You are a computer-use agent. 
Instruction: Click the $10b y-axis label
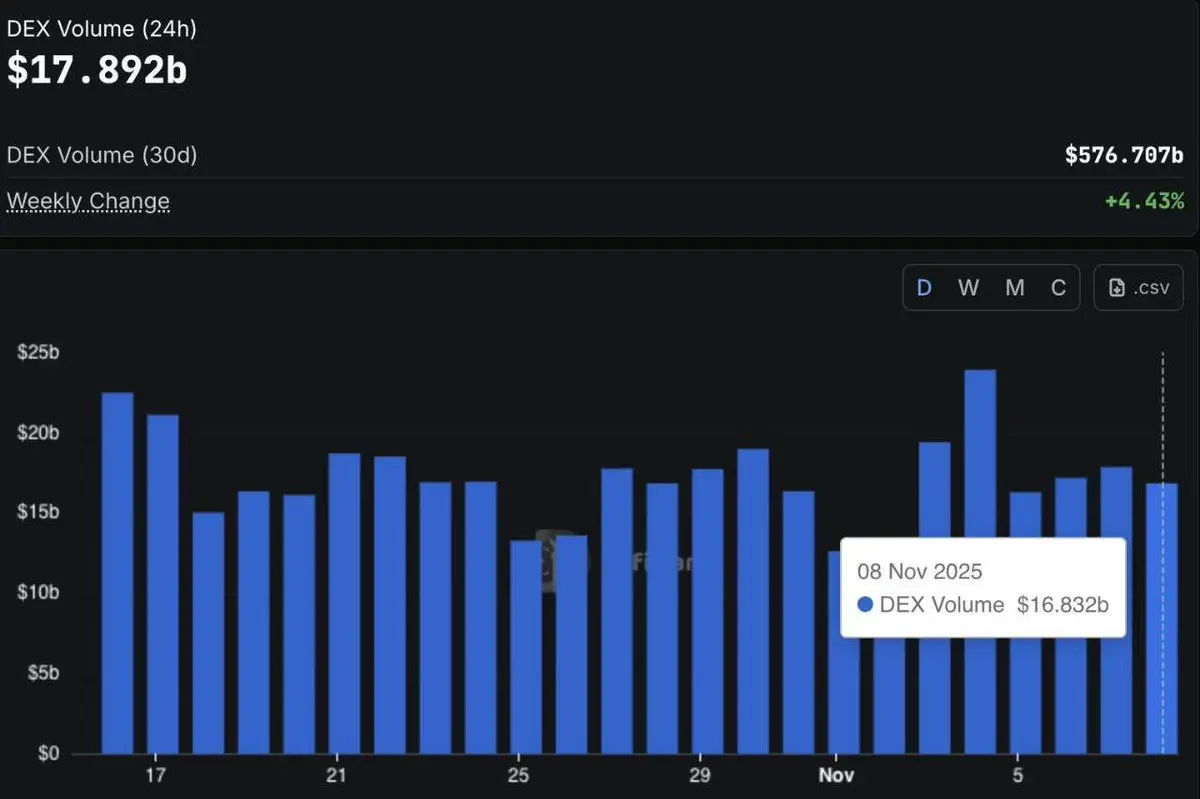click(x=38, y=592)
